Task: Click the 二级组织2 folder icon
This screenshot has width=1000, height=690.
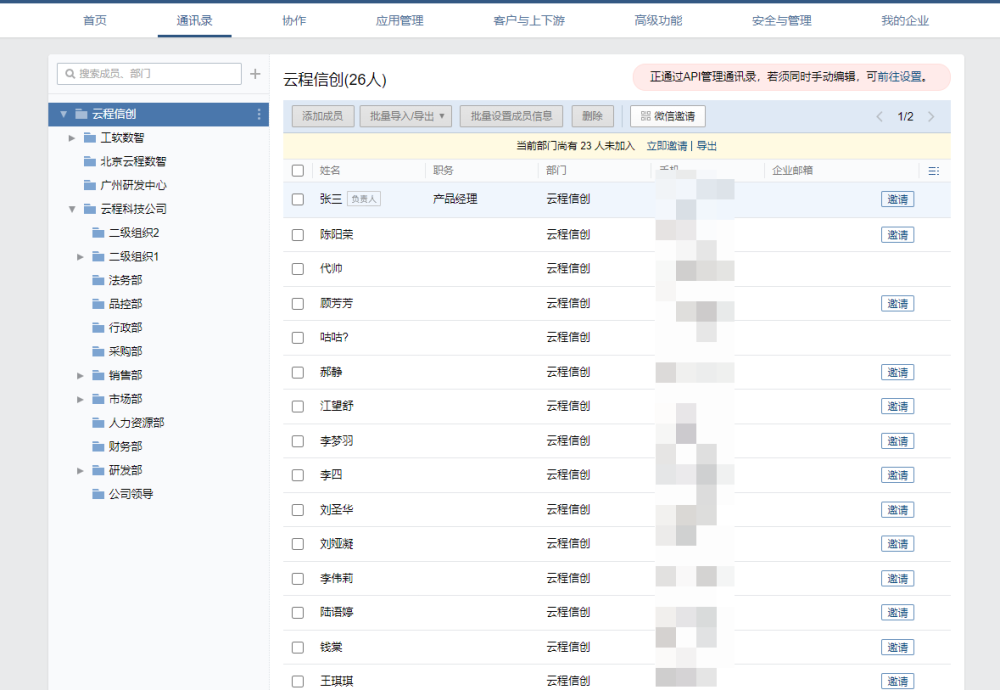Action: [98, 233]
